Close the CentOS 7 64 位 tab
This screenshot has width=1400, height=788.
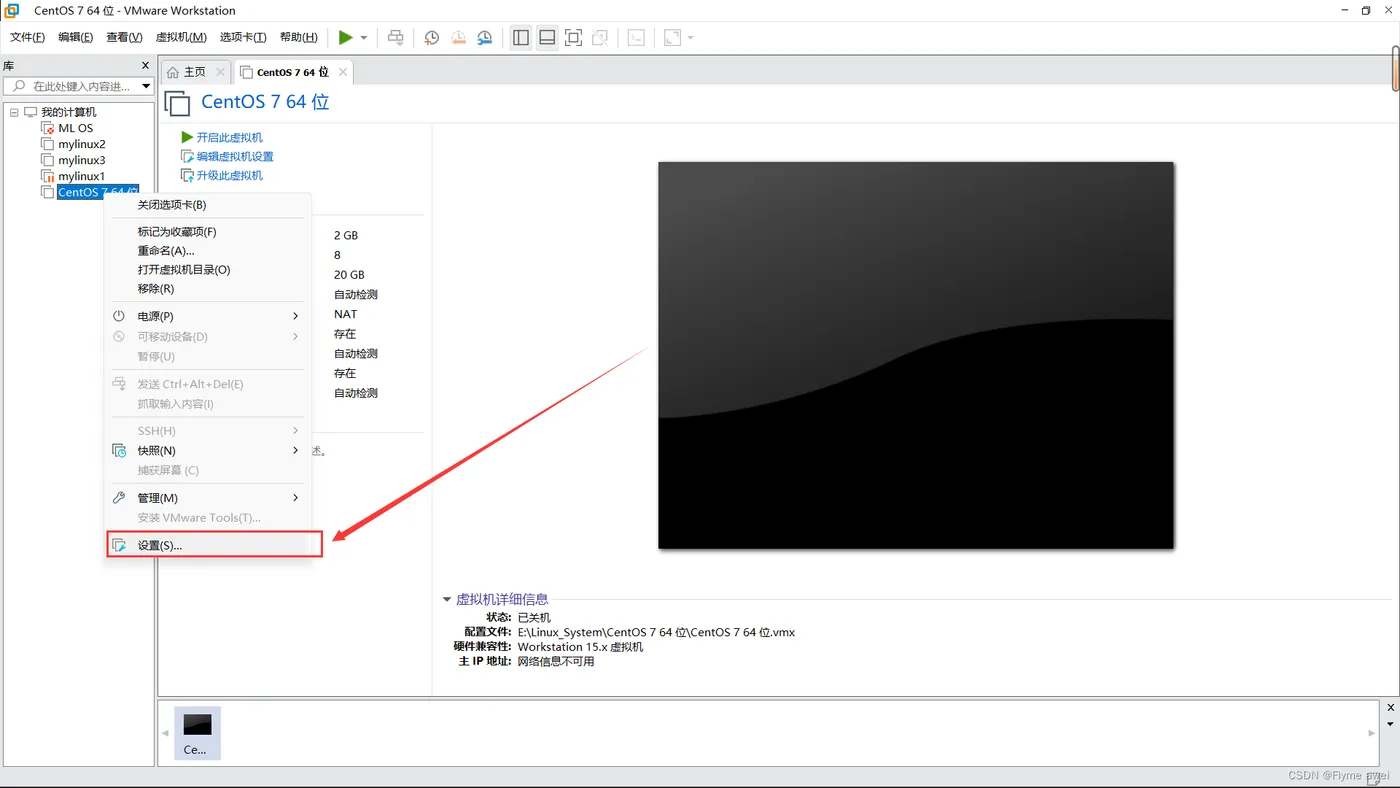[x=343, y=72]
